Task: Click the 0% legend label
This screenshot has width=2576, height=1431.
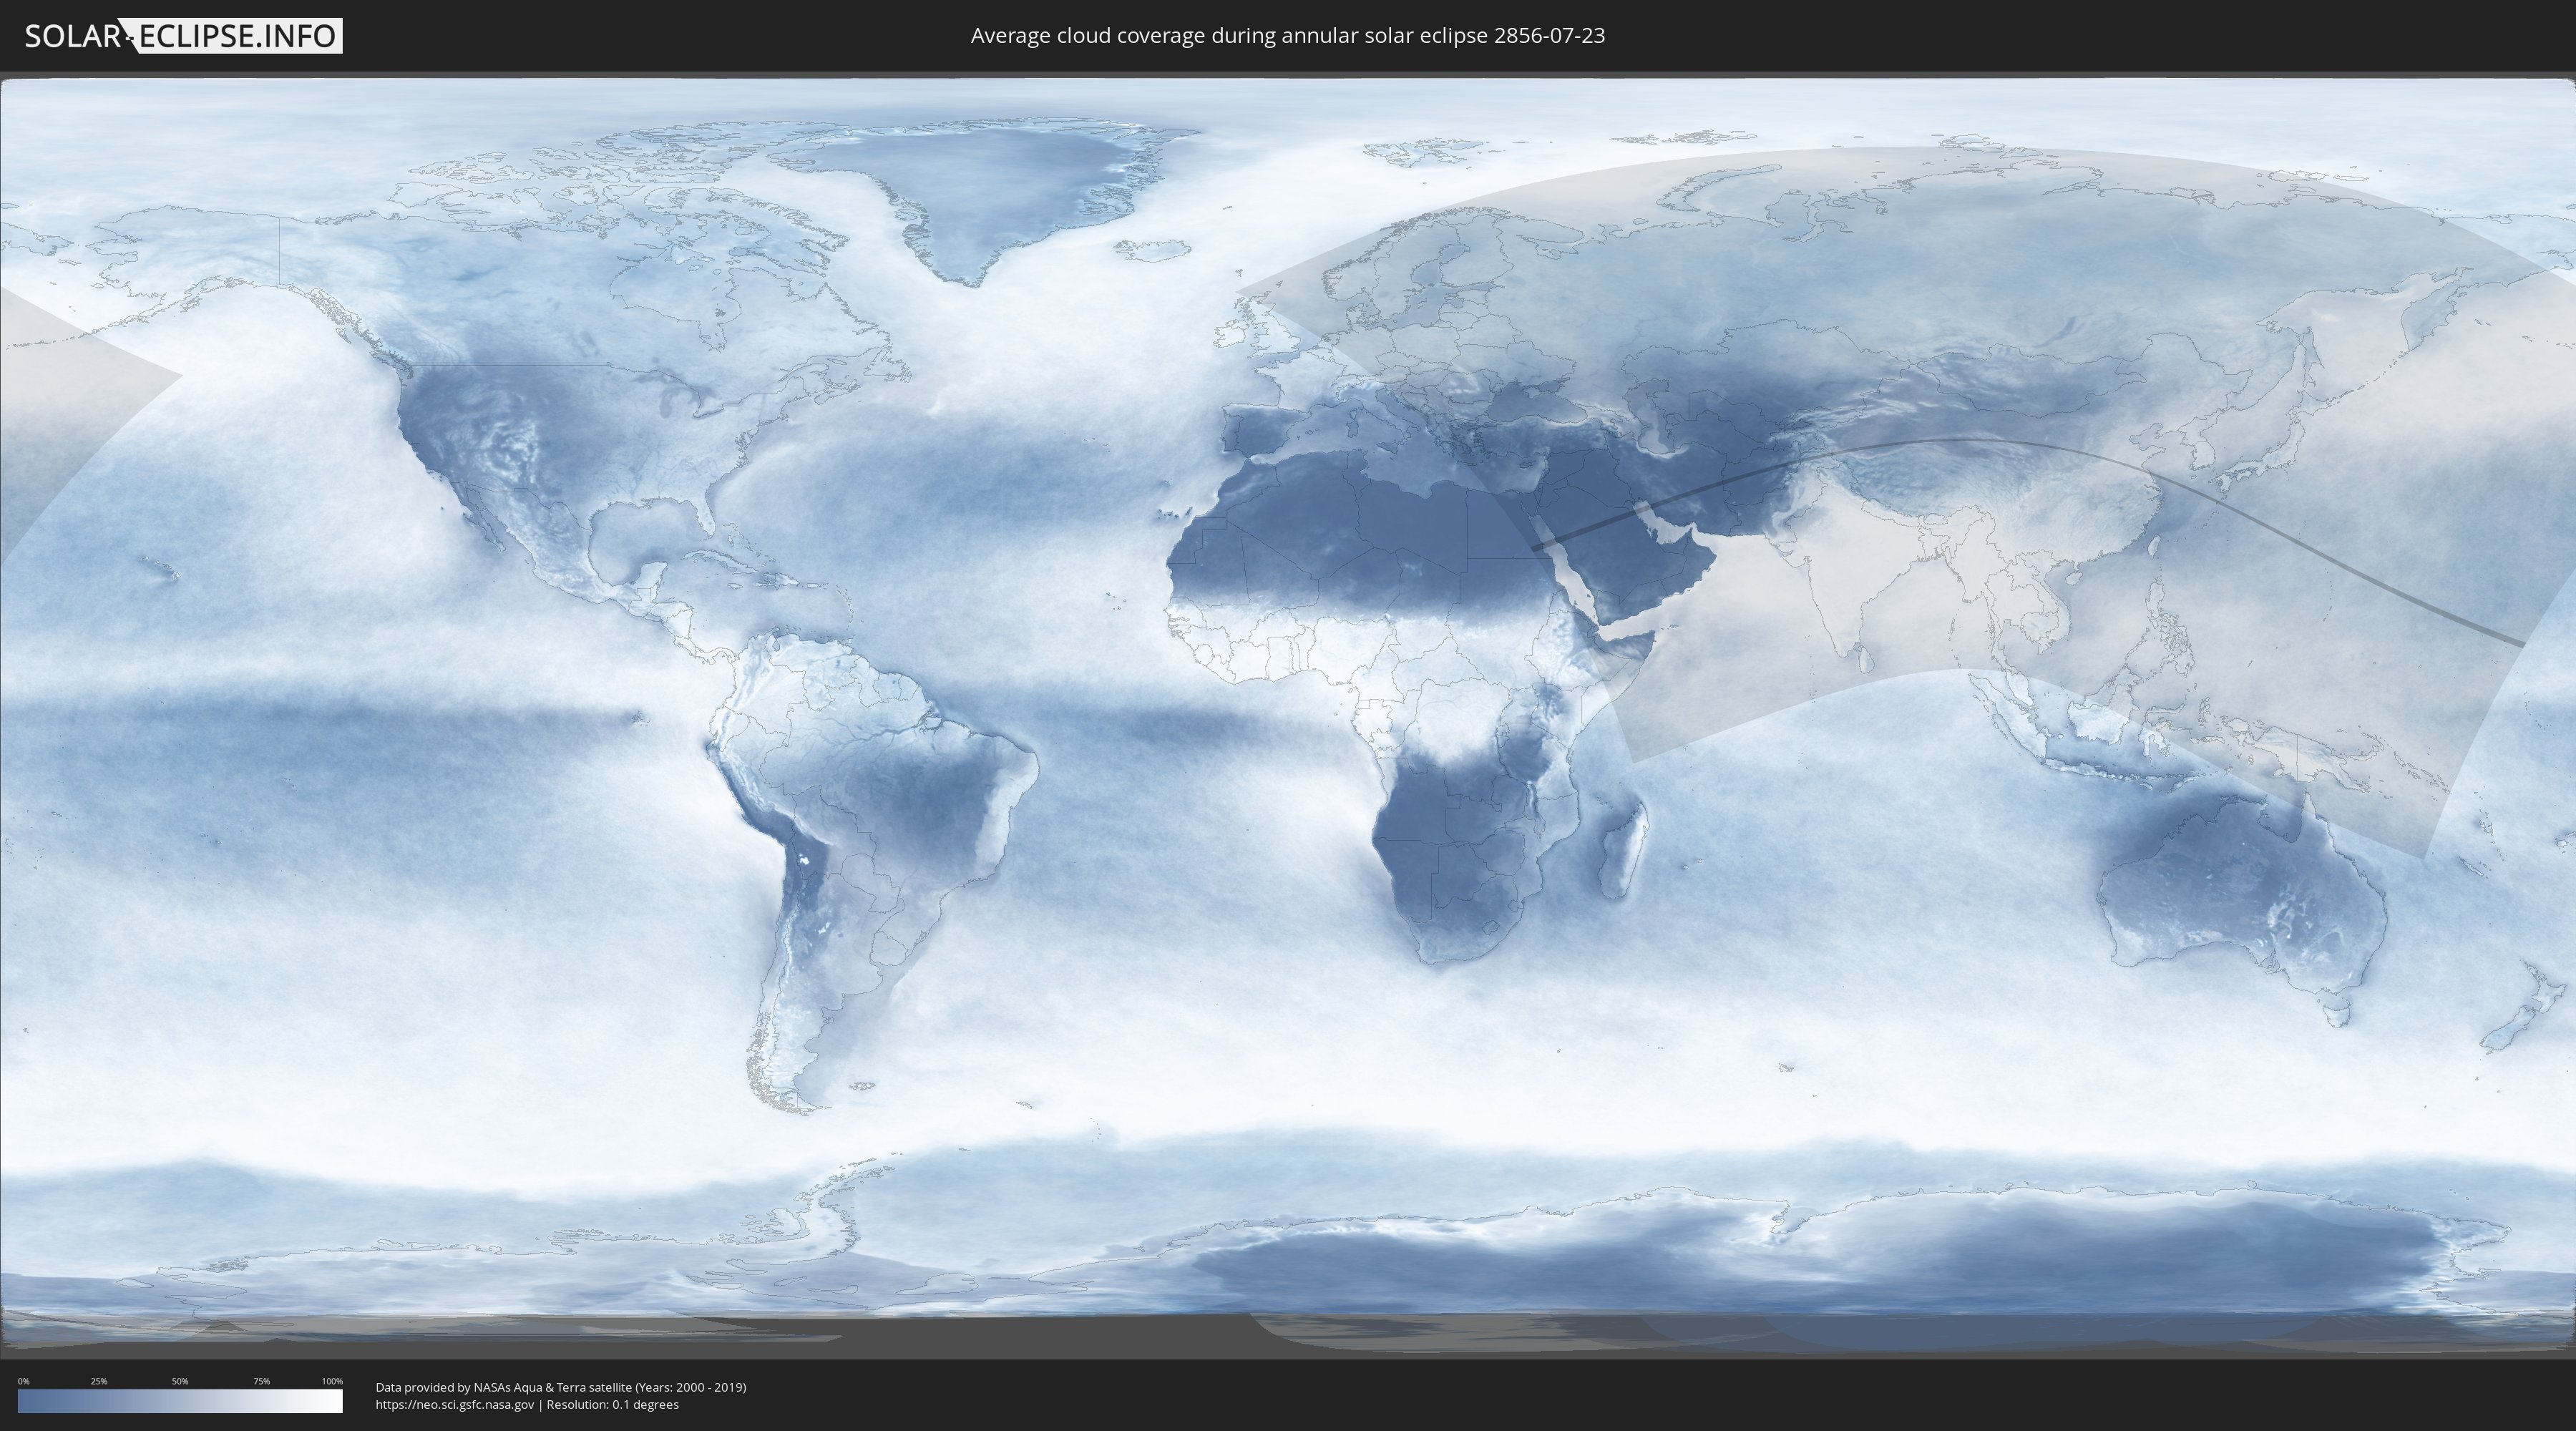Action: coord(24,1381)
